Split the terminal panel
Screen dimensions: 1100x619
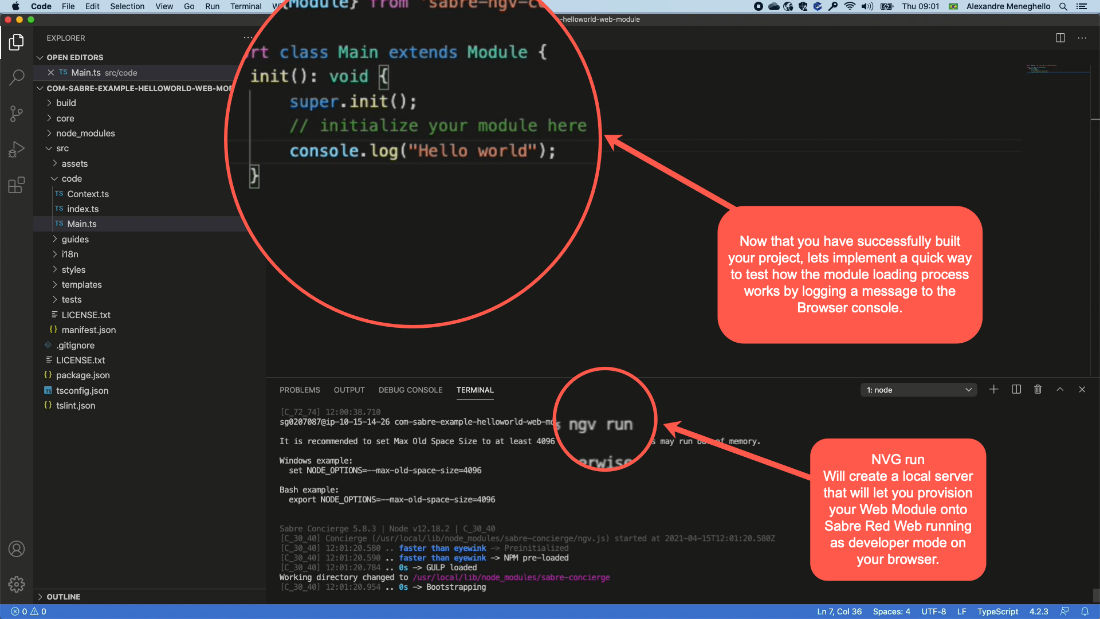click(x=1016, y=390)
